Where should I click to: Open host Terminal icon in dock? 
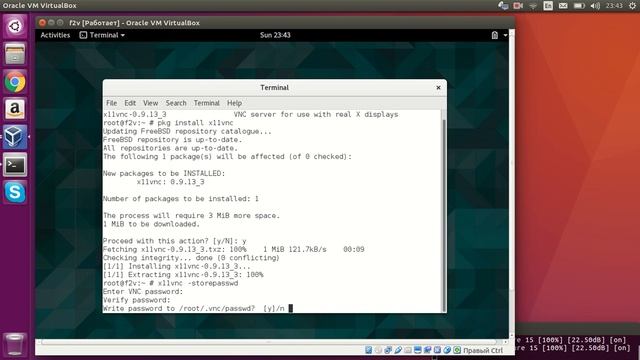click(x=15, y=165)
